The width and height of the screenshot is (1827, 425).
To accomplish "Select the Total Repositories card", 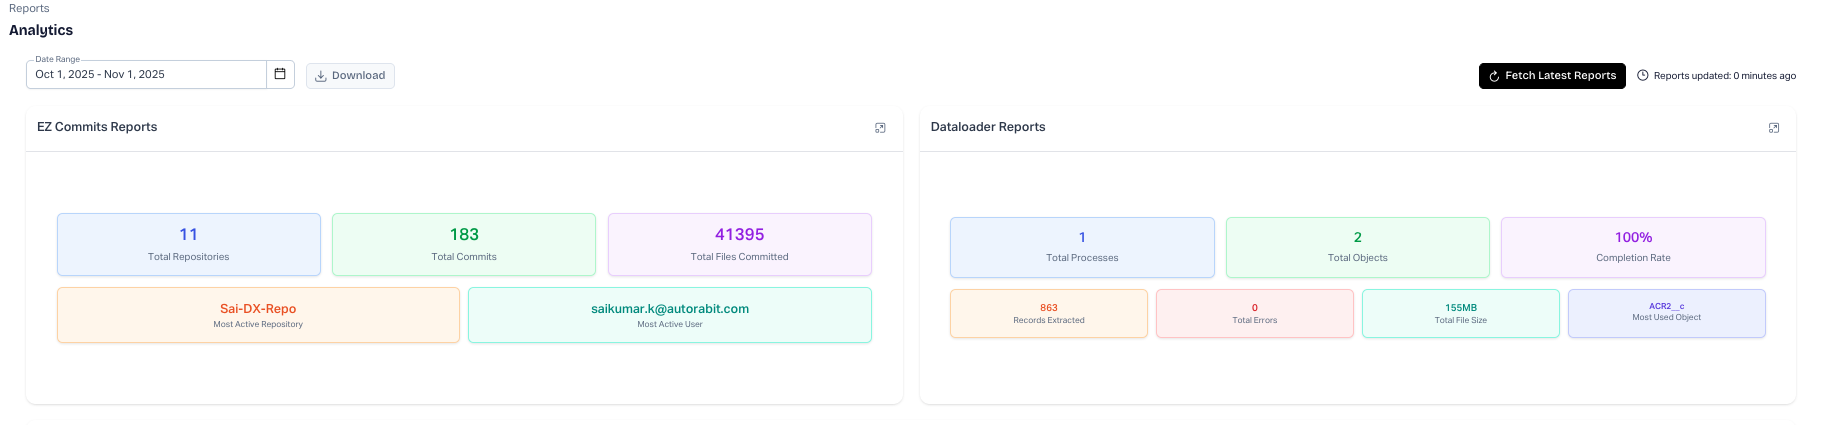I will tap(189, 244).
